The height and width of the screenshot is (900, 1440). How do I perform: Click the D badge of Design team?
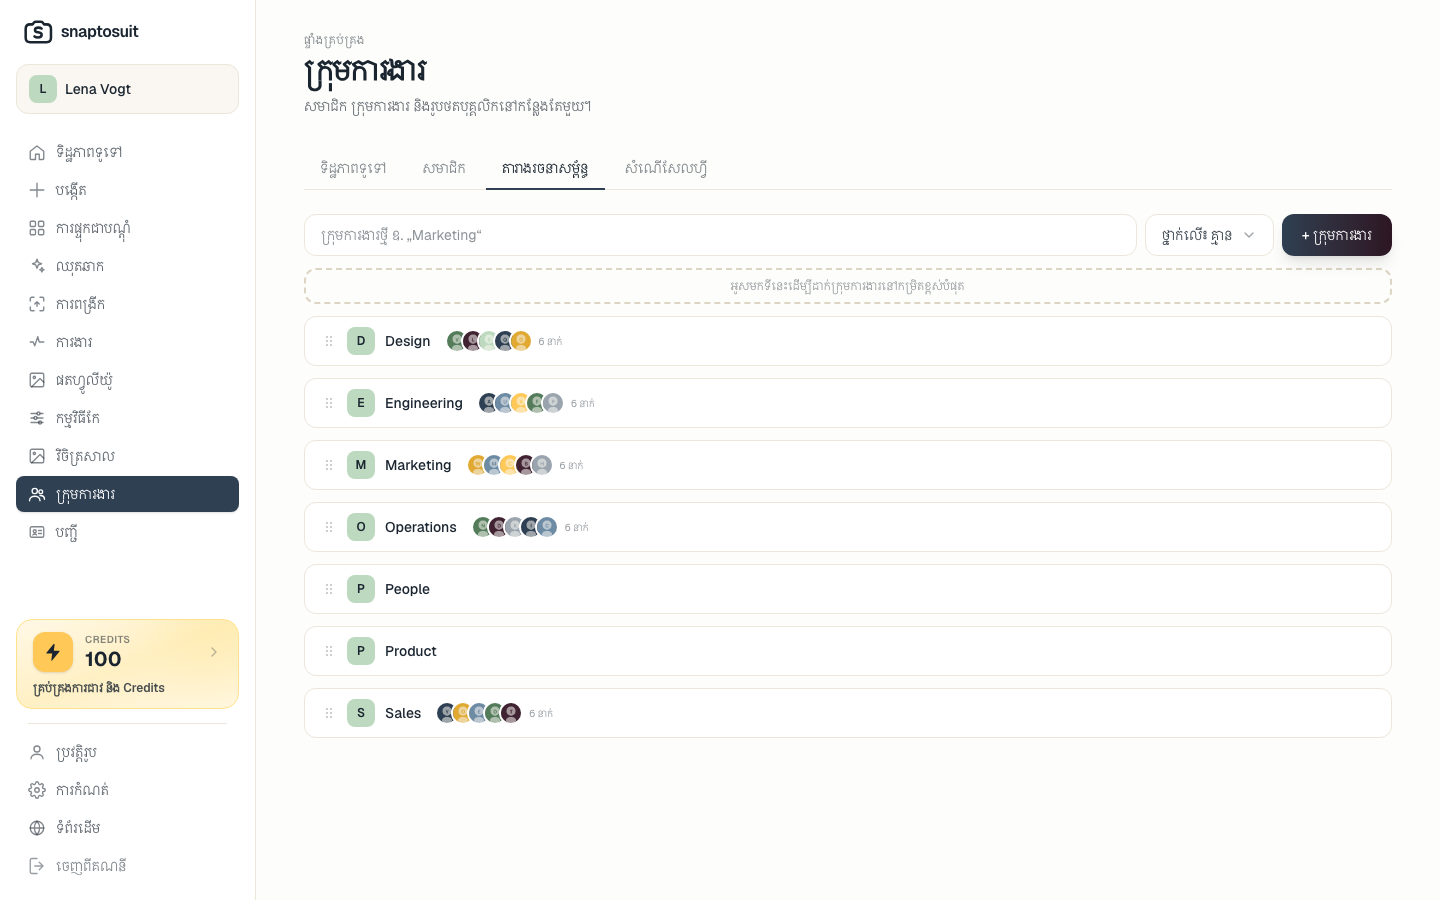361,341
